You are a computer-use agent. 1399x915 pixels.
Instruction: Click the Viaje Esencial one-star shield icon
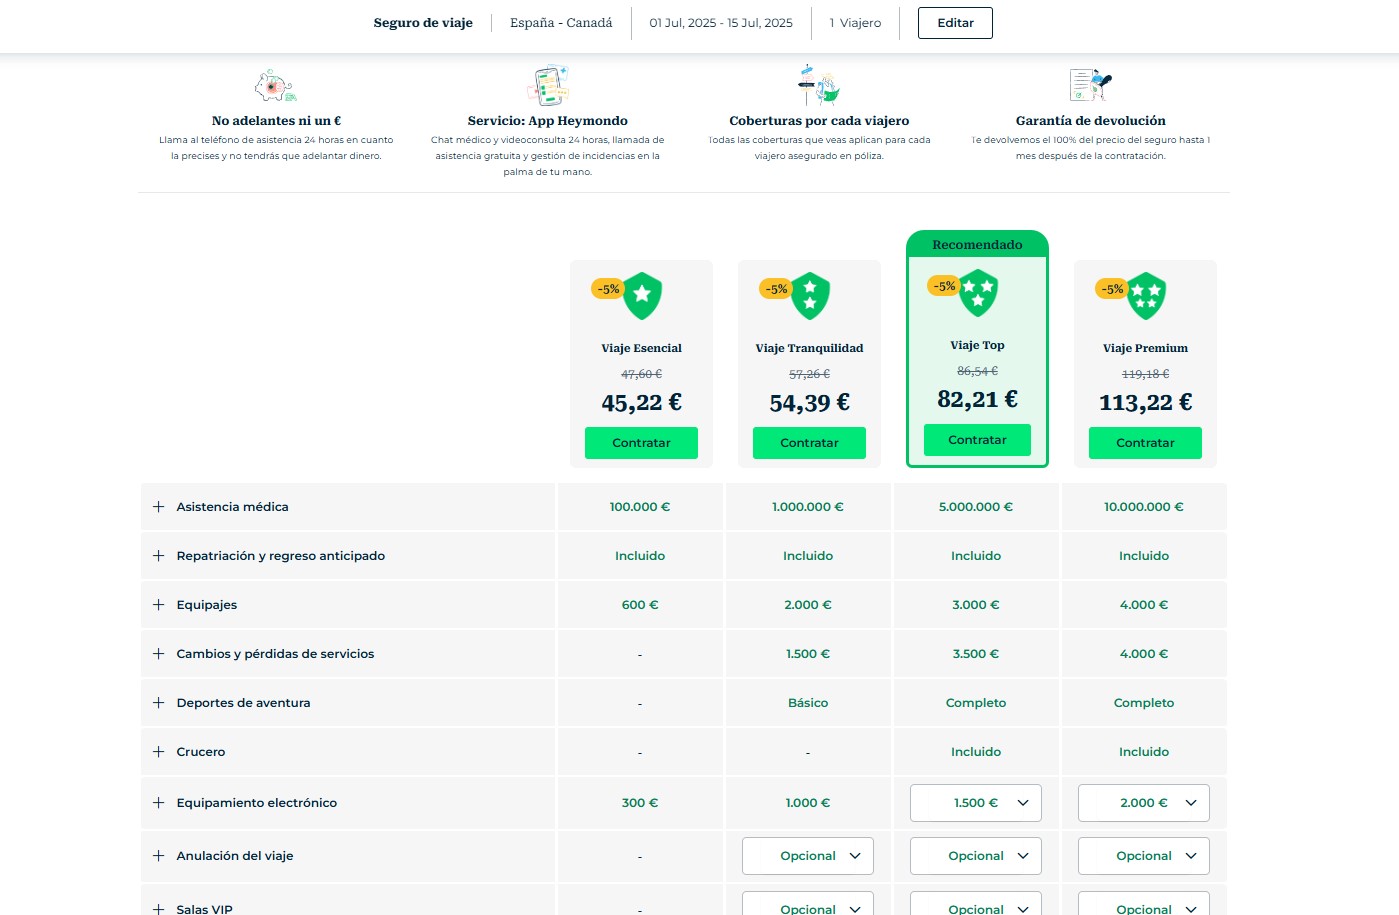click(x=642, y=296)
